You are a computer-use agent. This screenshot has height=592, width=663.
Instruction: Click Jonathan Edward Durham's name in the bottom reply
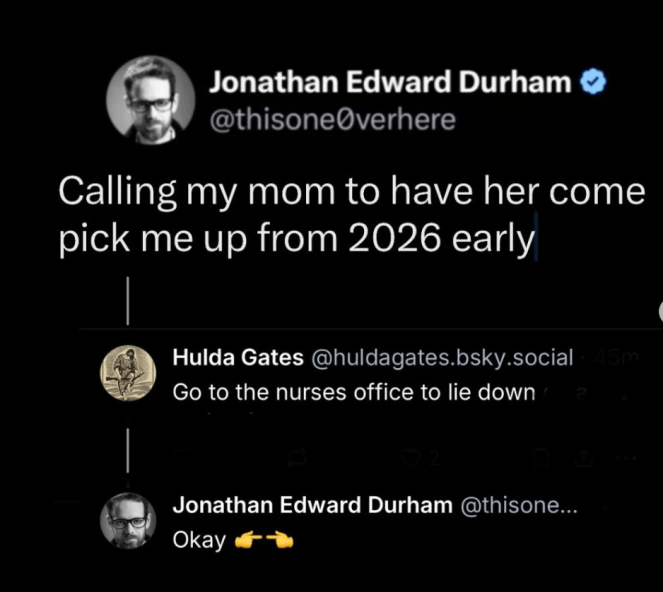(x=312, y=505)
